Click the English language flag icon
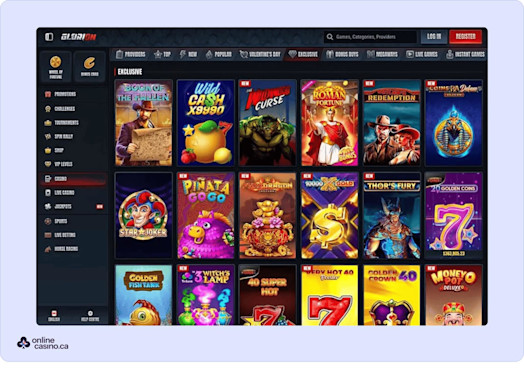The image size is (524, 372). click(54, 313)
